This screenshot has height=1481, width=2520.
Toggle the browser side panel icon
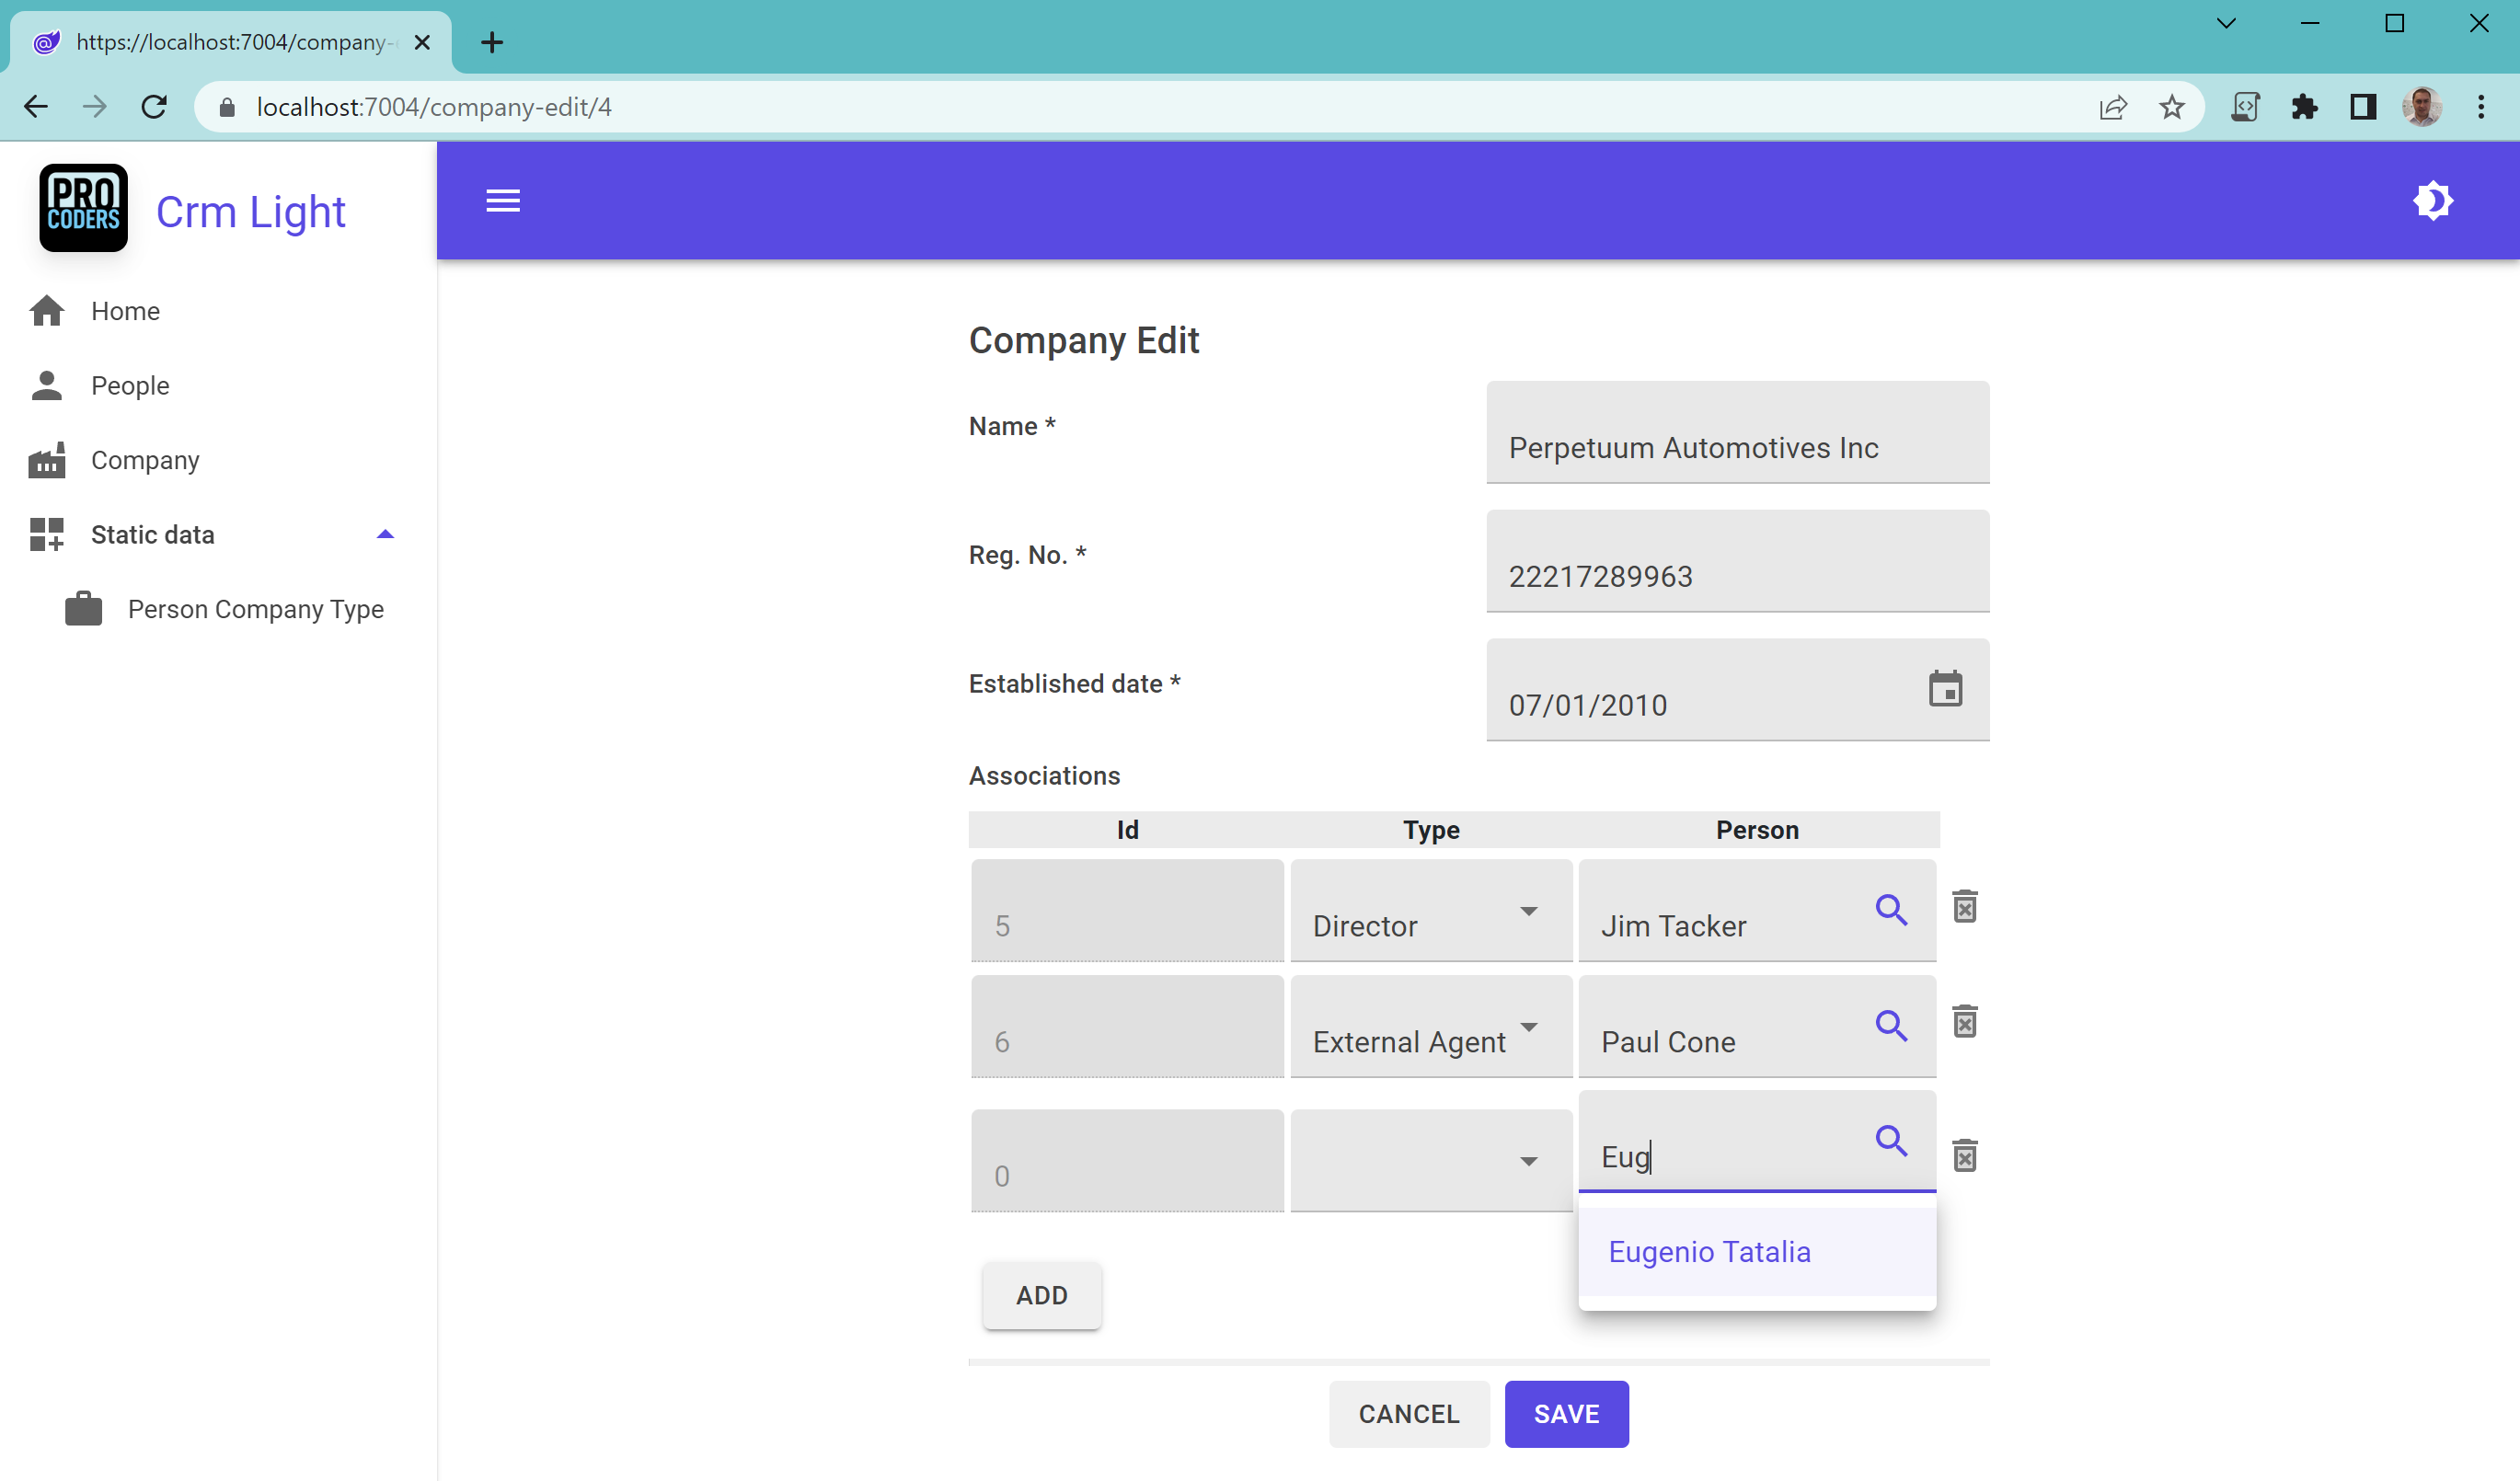pos(2363,107)
